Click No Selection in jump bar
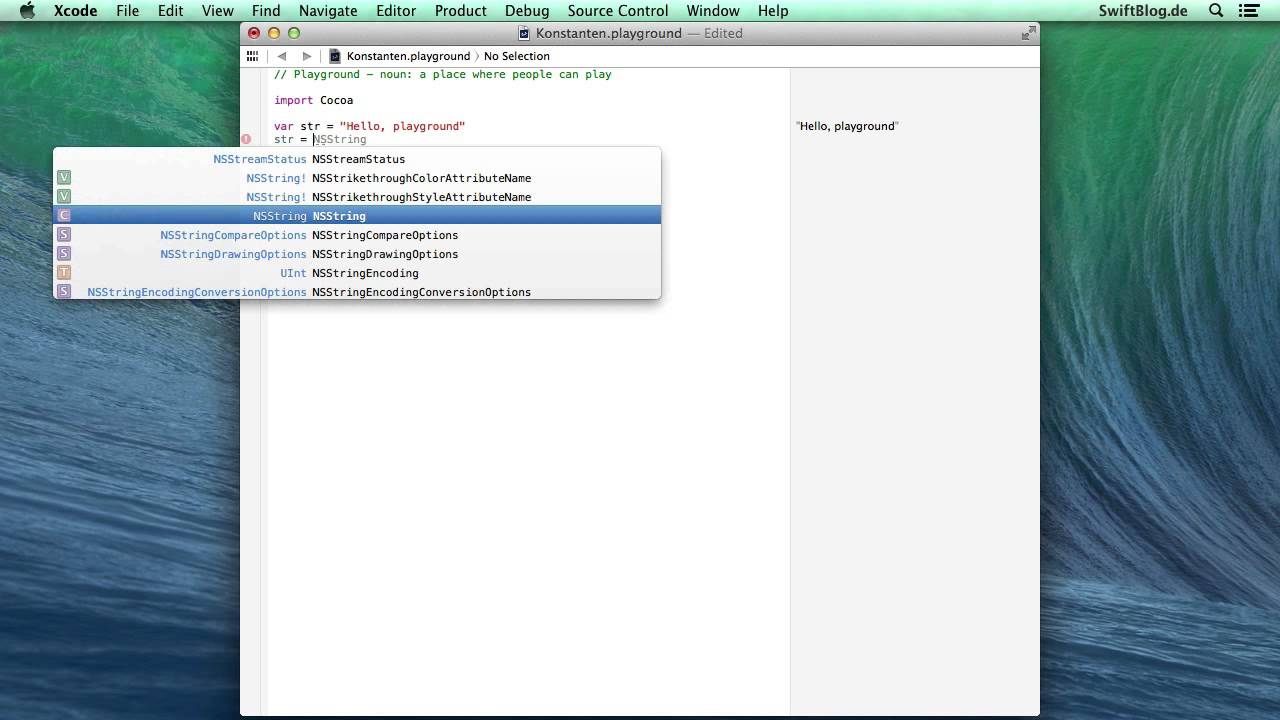 (517, 56)
